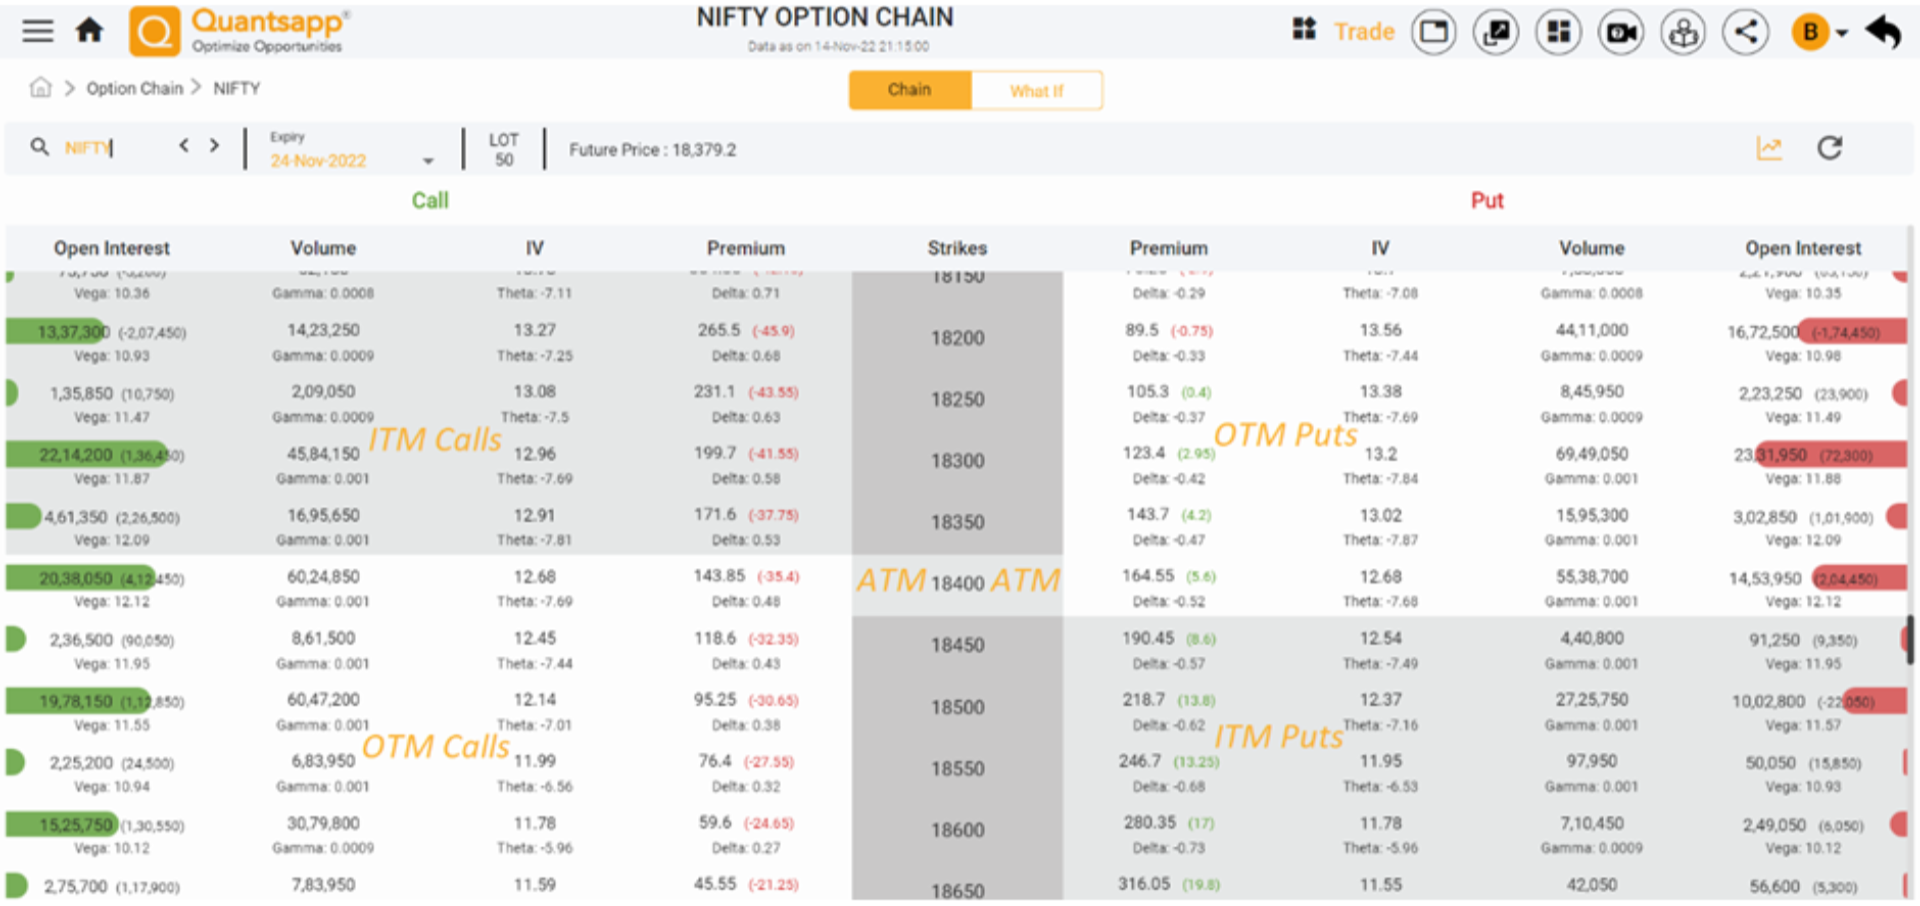1920x906 pixels.
Task: Open the learning book reader icon
Action: [x=1683, y=33]
